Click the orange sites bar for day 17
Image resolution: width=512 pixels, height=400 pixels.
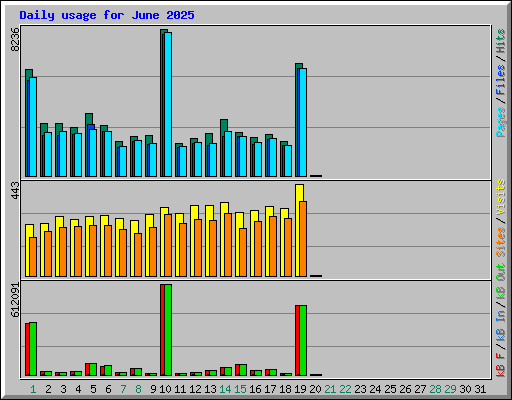point(273,246)
